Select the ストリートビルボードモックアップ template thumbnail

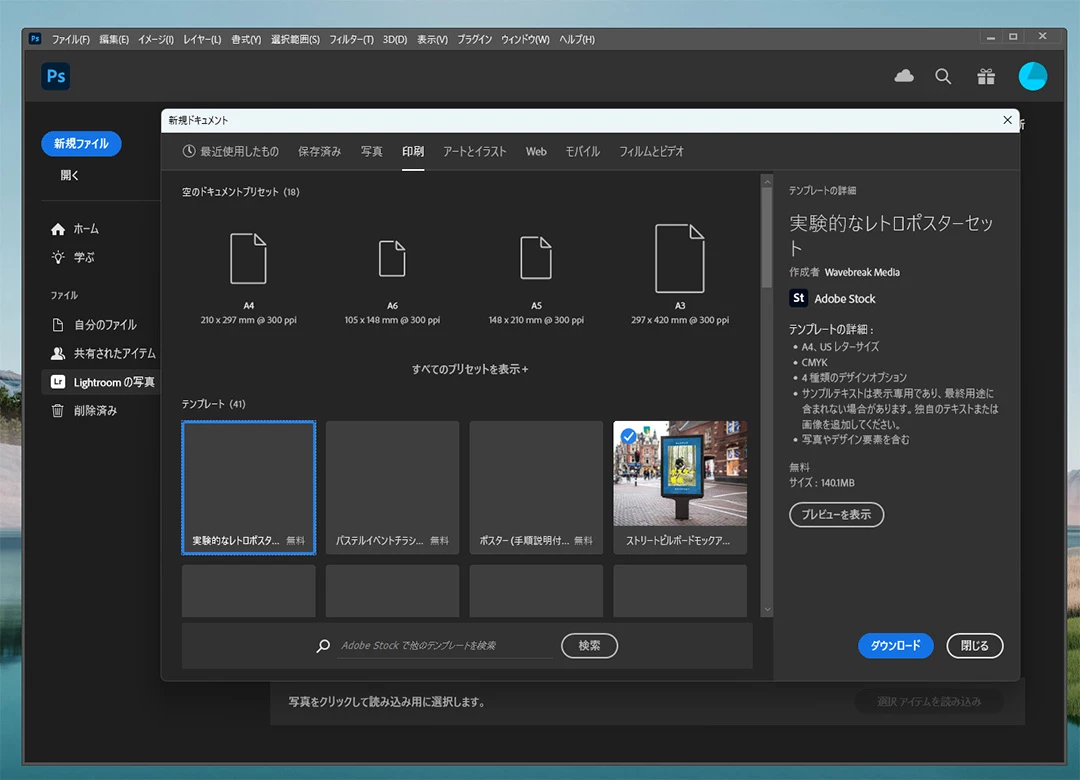[x=680, y=487]
